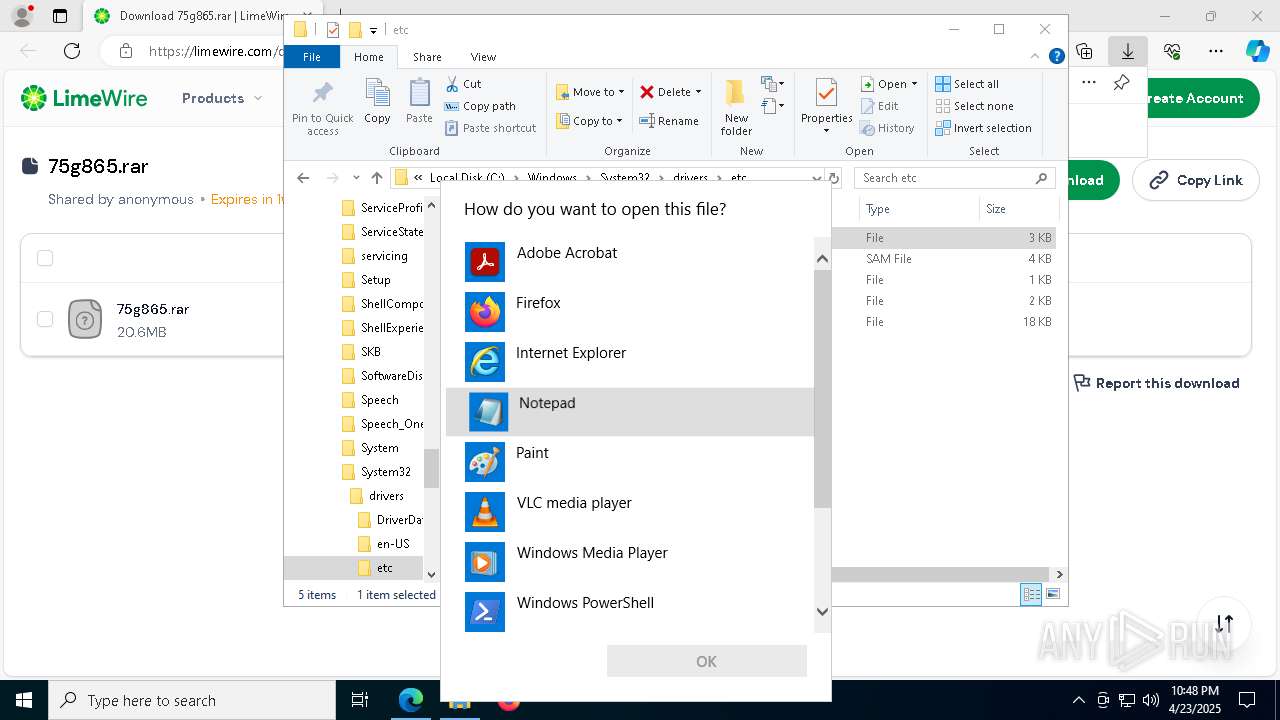Click the Paste icon in the ribbon
The width and height of the screenshot is (1280, 720).
click(x=419, y=102)
